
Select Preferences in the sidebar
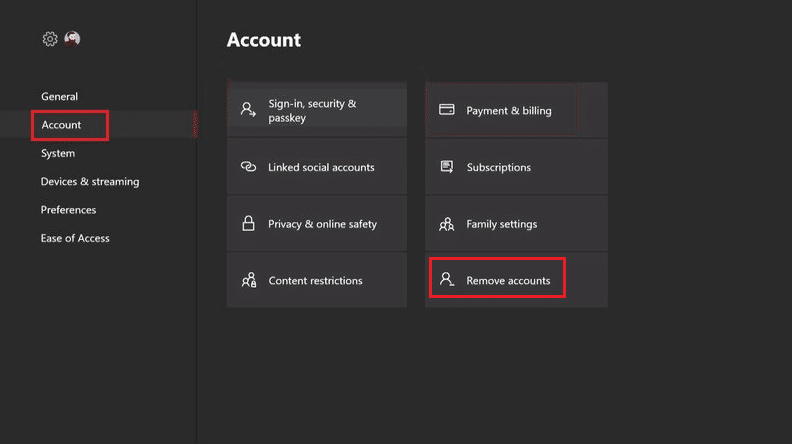point(68,210)
